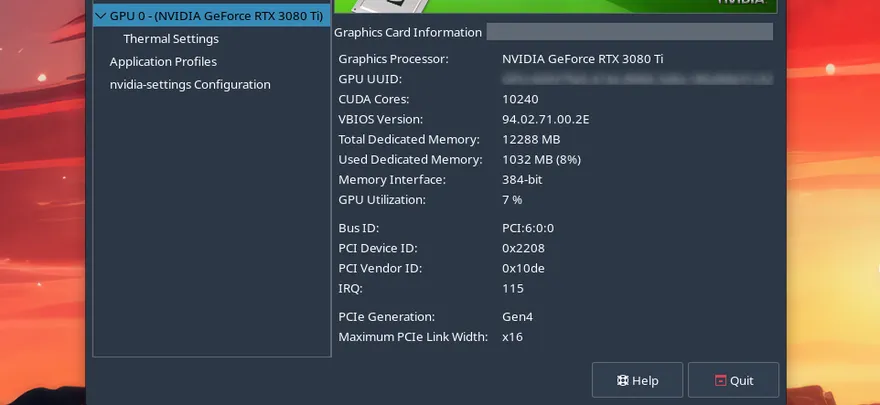Click the CUDA Cores value 10240
880x405 pixels.
click(x=520, y=99)
